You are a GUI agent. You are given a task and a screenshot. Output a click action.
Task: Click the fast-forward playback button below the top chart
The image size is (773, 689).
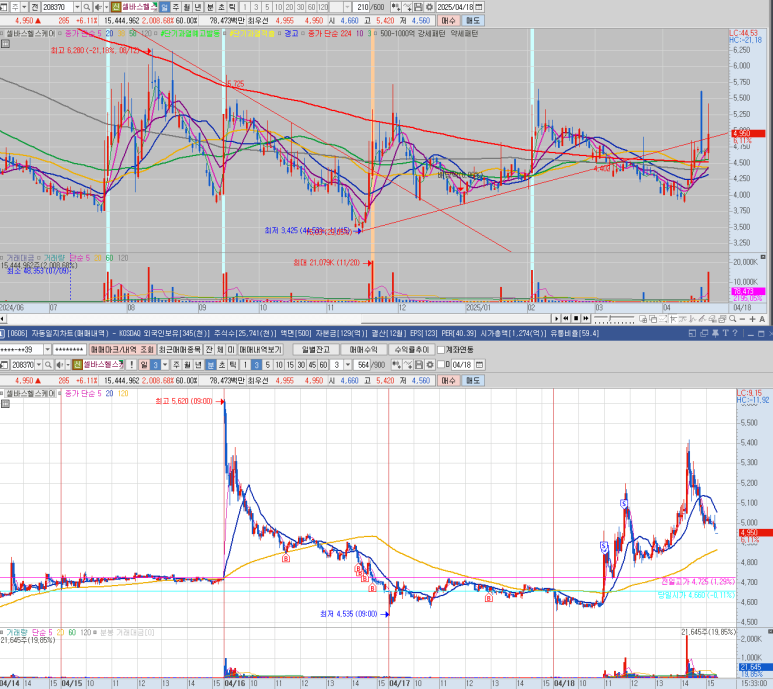(x=586, y=319)
